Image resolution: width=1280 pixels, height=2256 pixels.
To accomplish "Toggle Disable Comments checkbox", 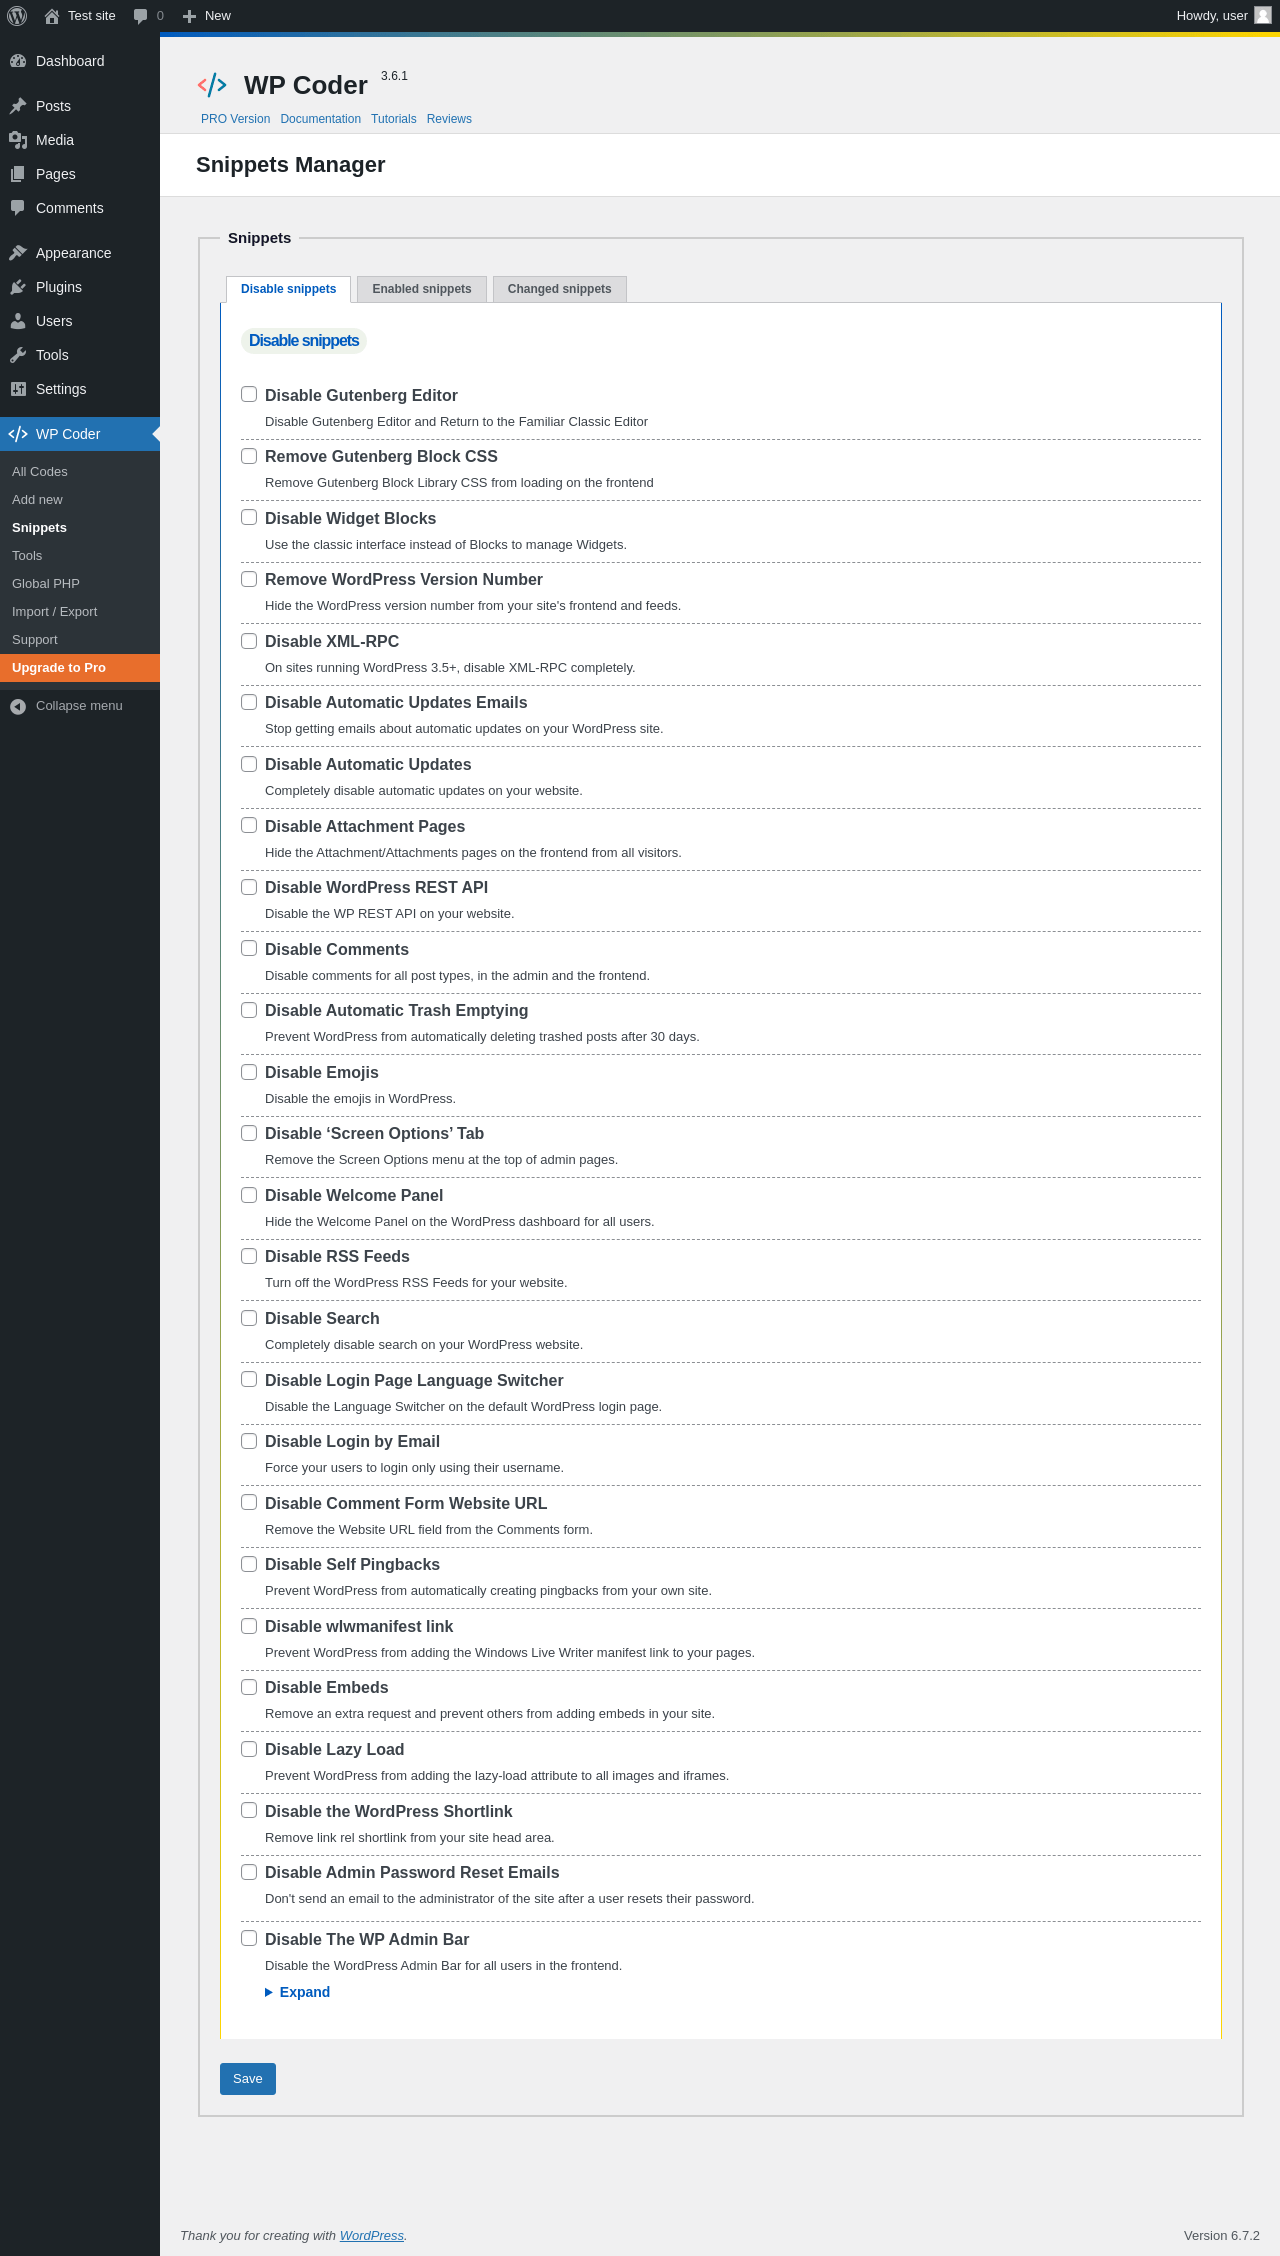I will coord(249,948).
